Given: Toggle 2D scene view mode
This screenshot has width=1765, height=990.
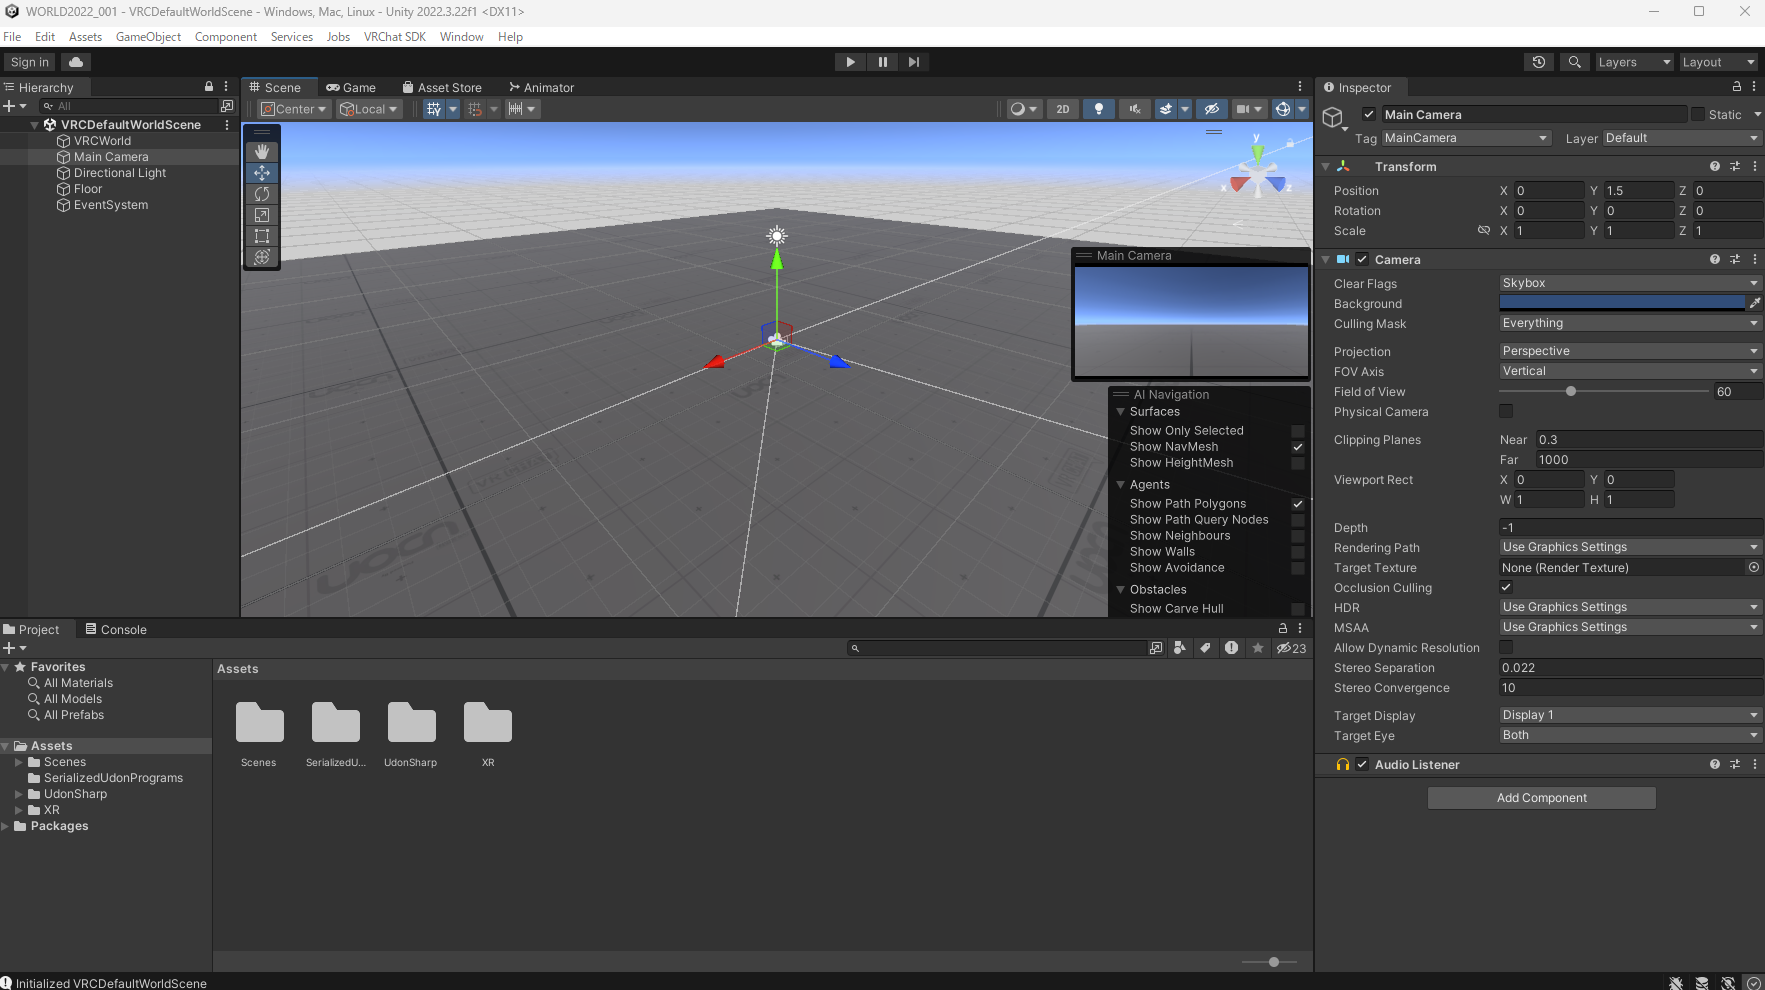Looking at the screenshot, I should point(1063,109).
